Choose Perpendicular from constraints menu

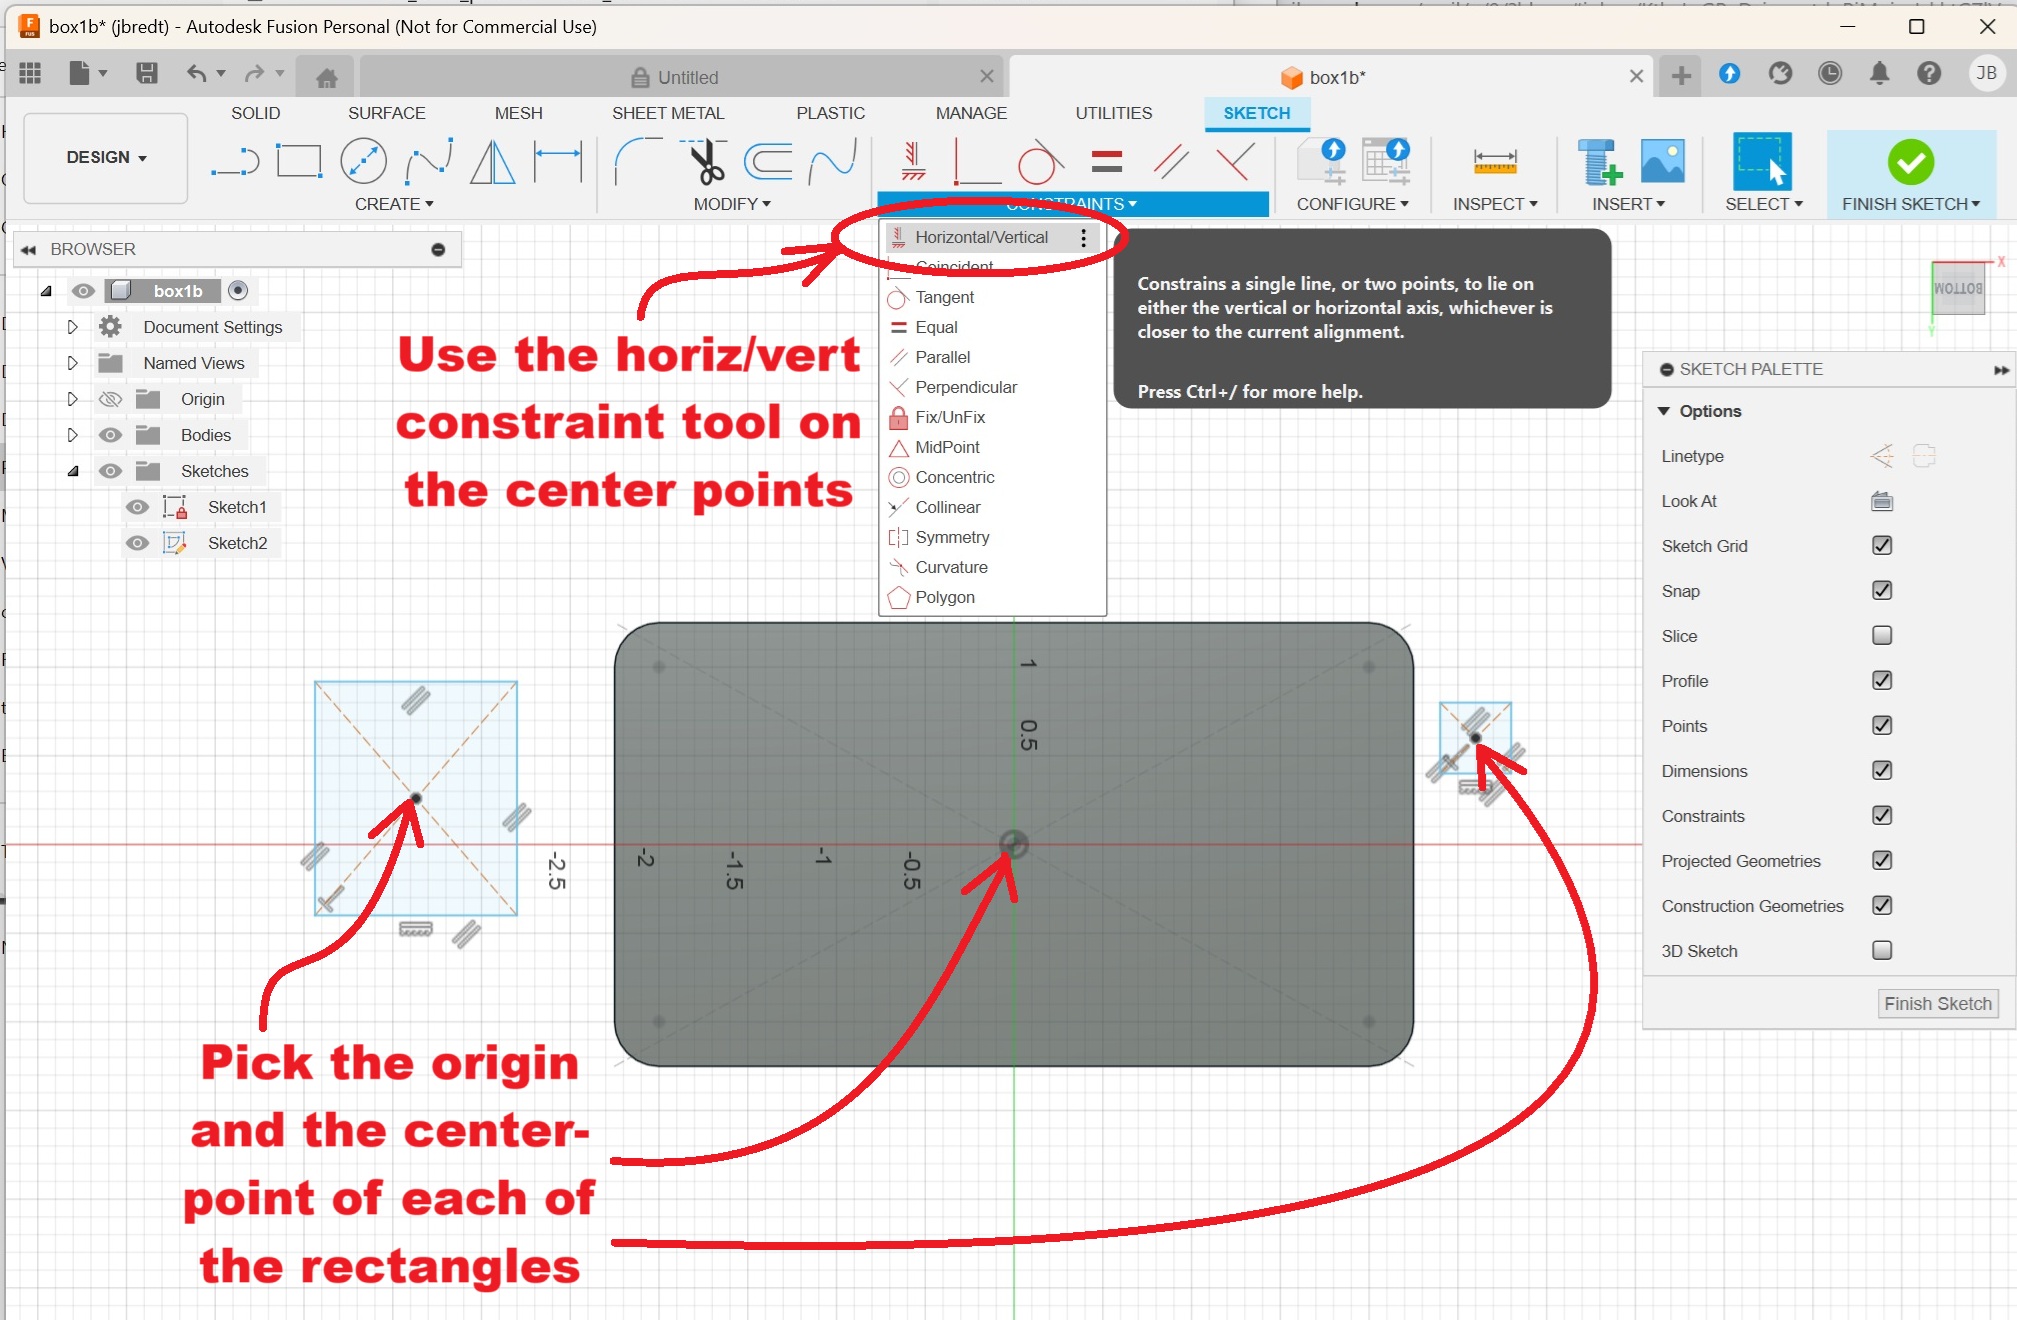965,387
